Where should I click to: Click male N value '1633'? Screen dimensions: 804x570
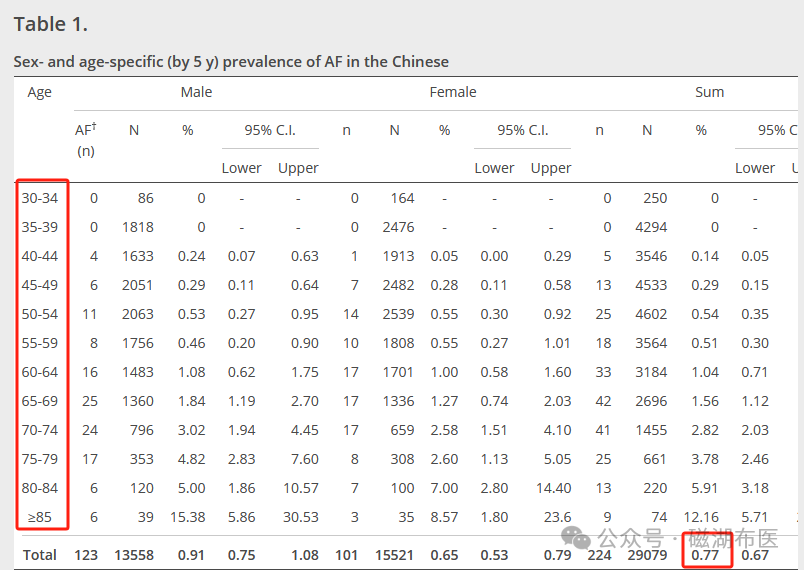coord(137,256)
